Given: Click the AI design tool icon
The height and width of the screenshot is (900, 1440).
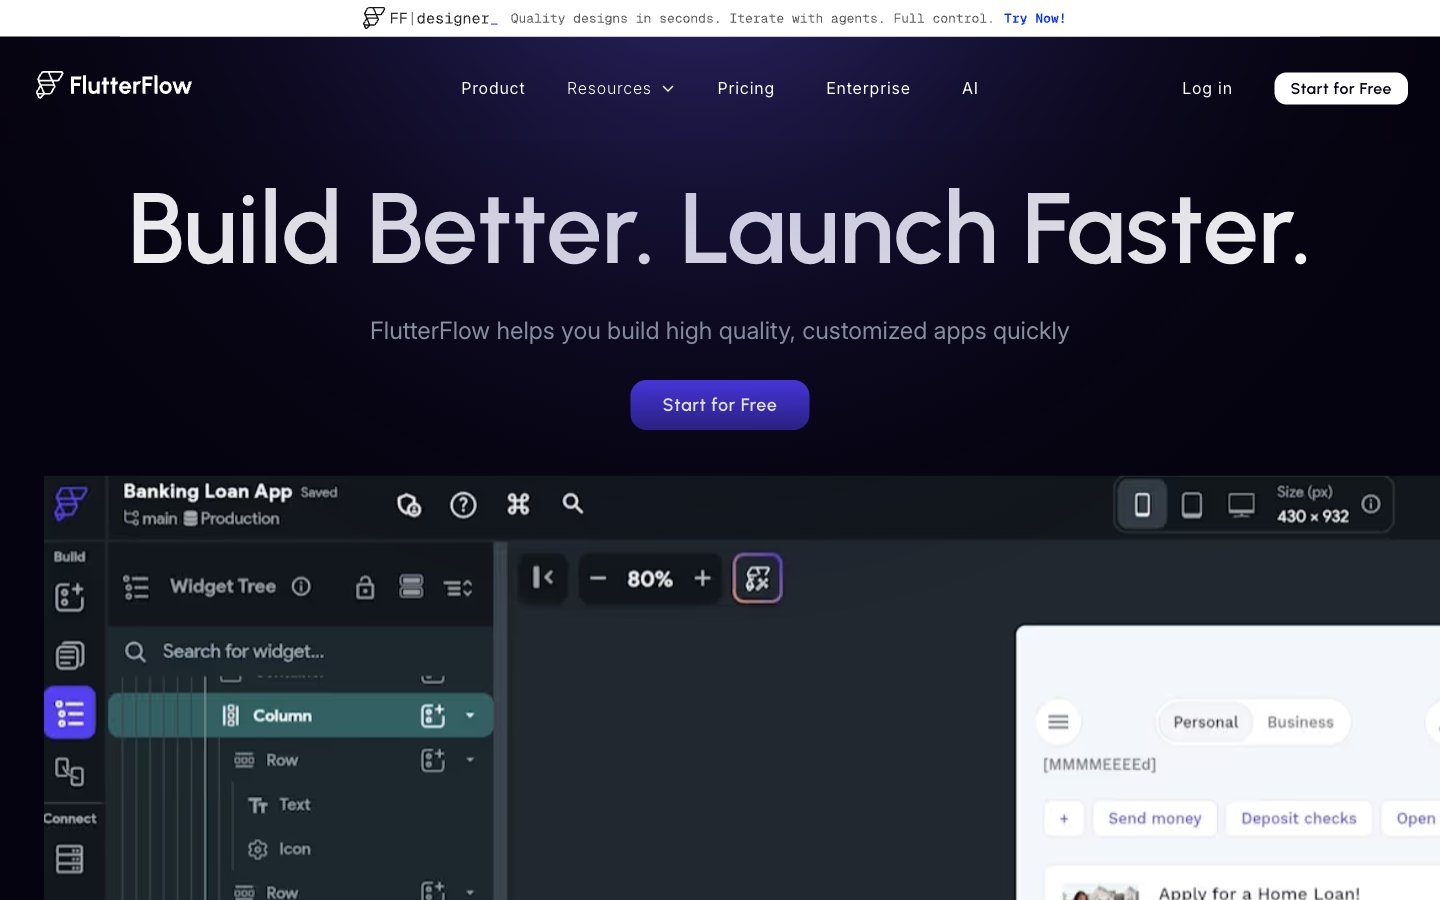Looking at the screenshot, I should click(x=758, y=578).
